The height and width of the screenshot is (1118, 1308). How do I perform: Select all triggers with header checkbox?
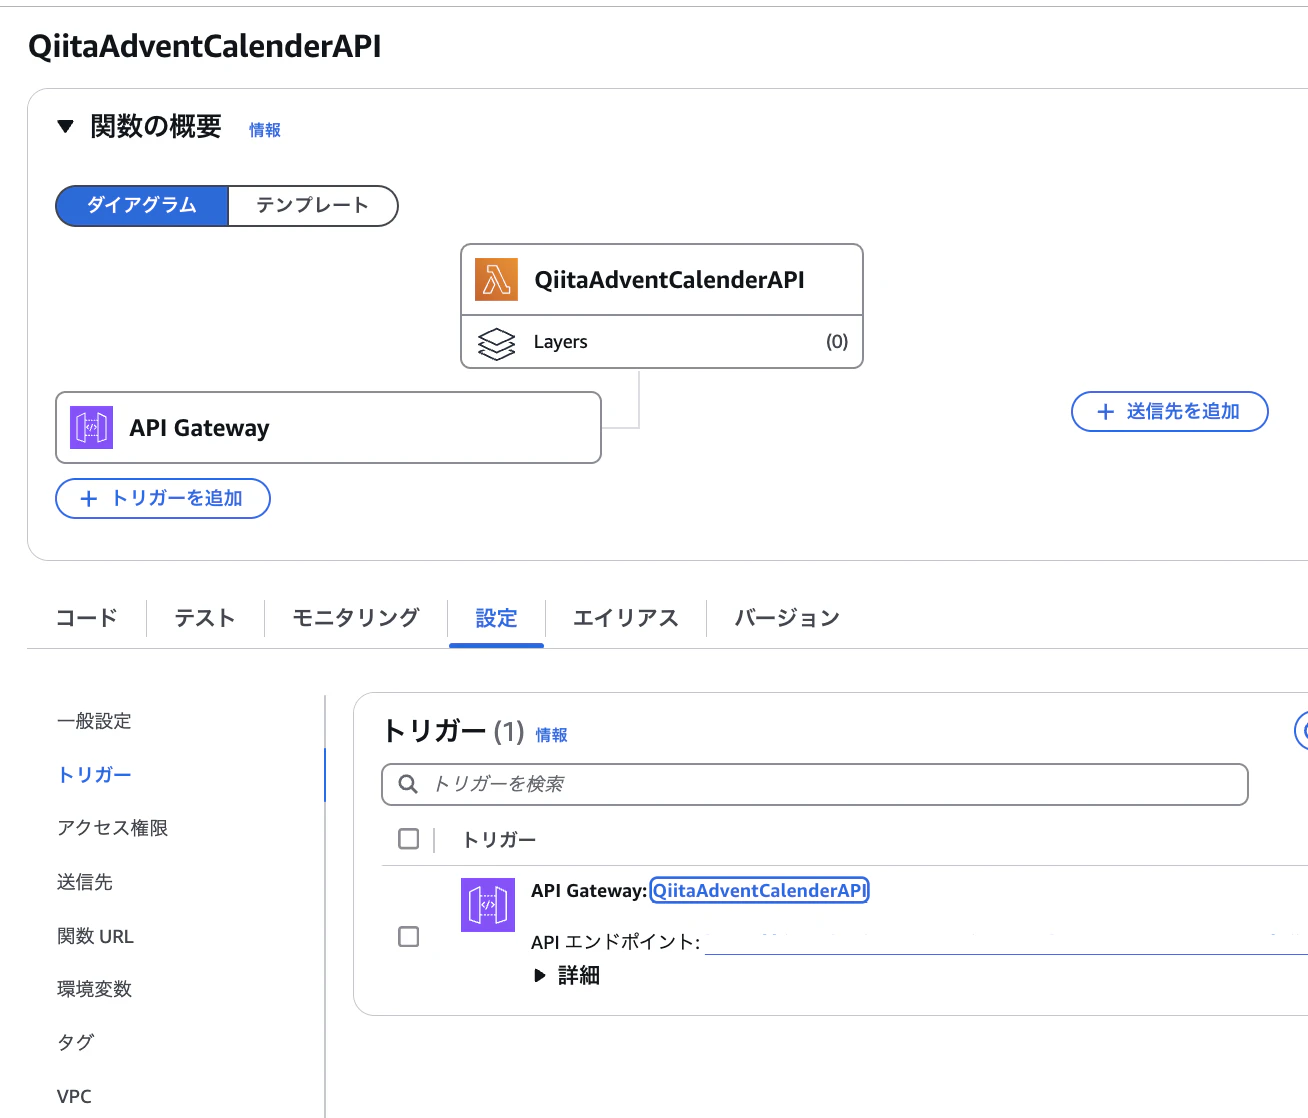pos(409,839)
